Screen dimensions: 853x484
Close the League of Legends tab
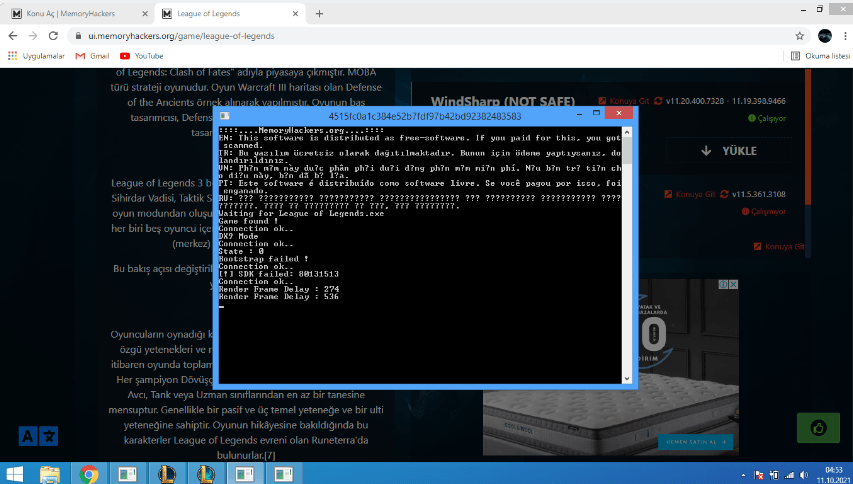pyautogui.click(x=295, y=14)
